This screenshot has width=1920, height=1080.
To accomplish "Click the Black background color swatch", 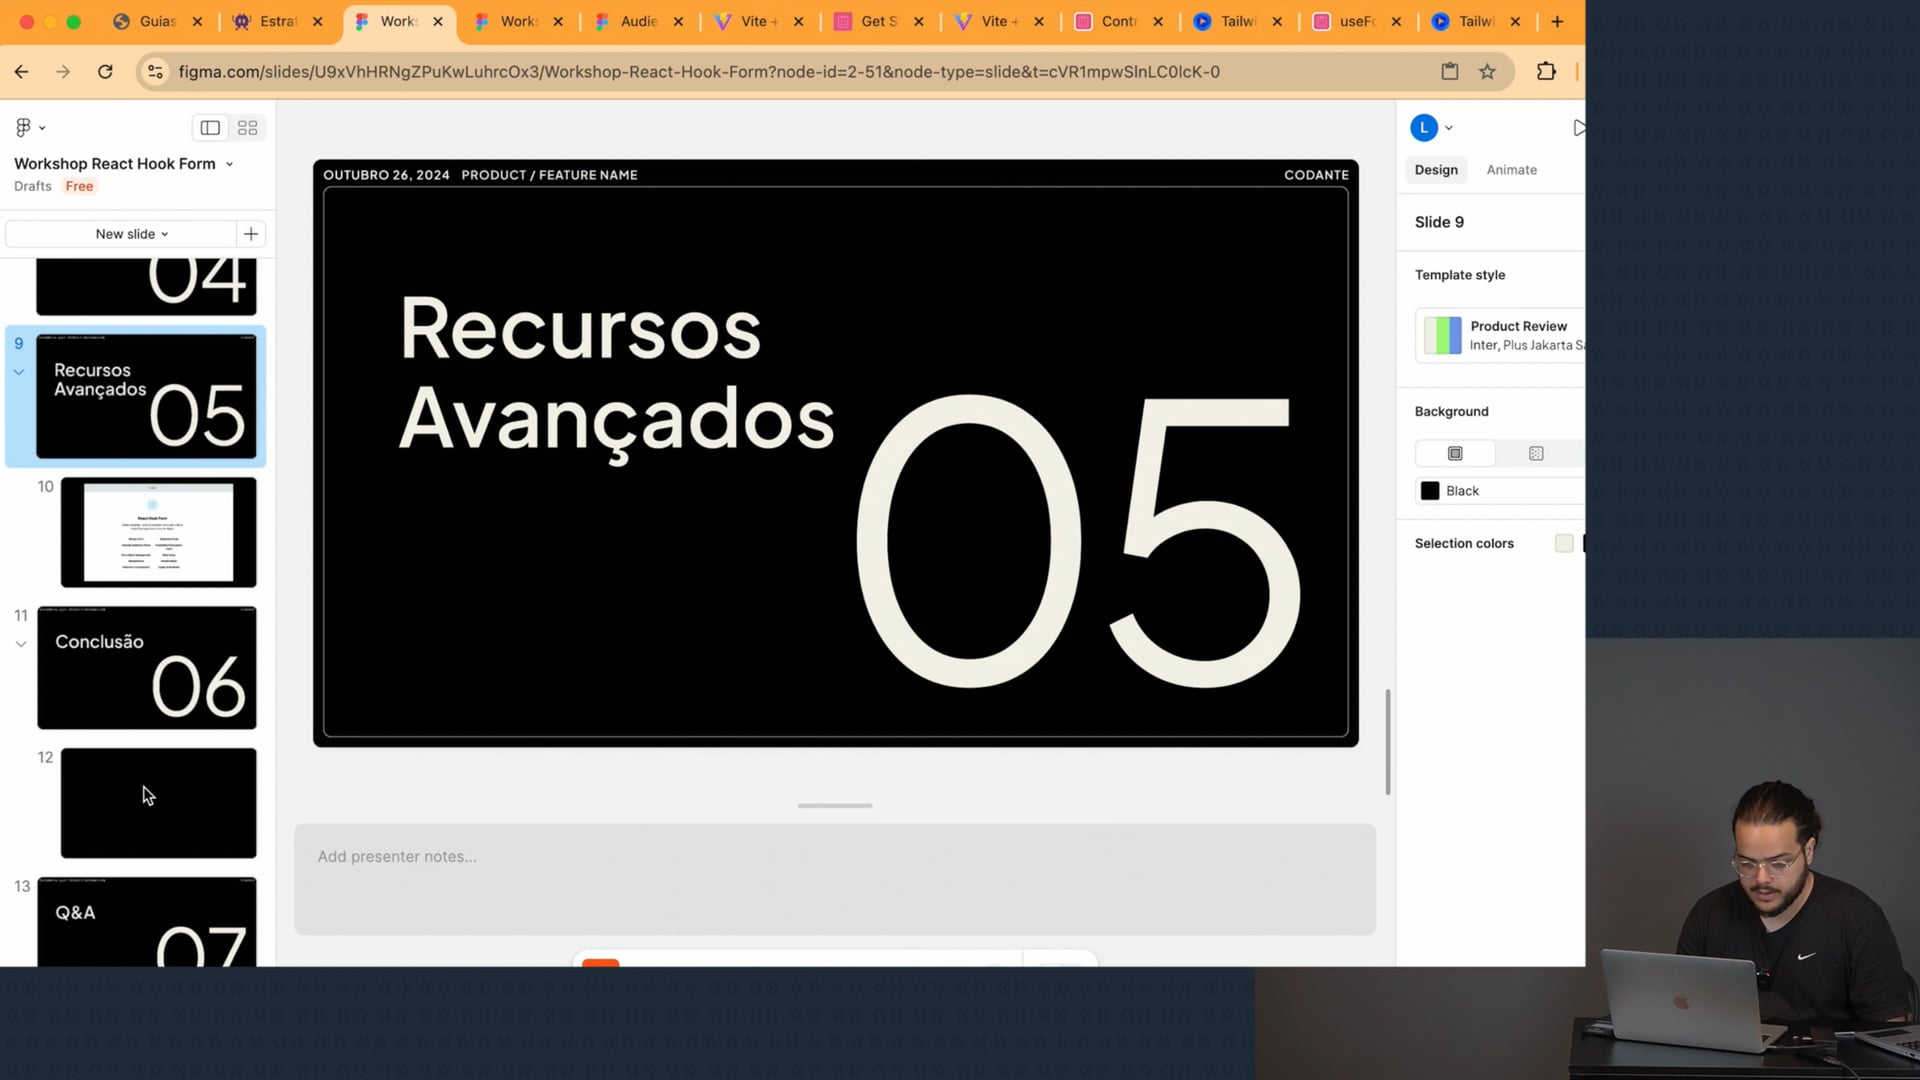I will pos(1430,491).
